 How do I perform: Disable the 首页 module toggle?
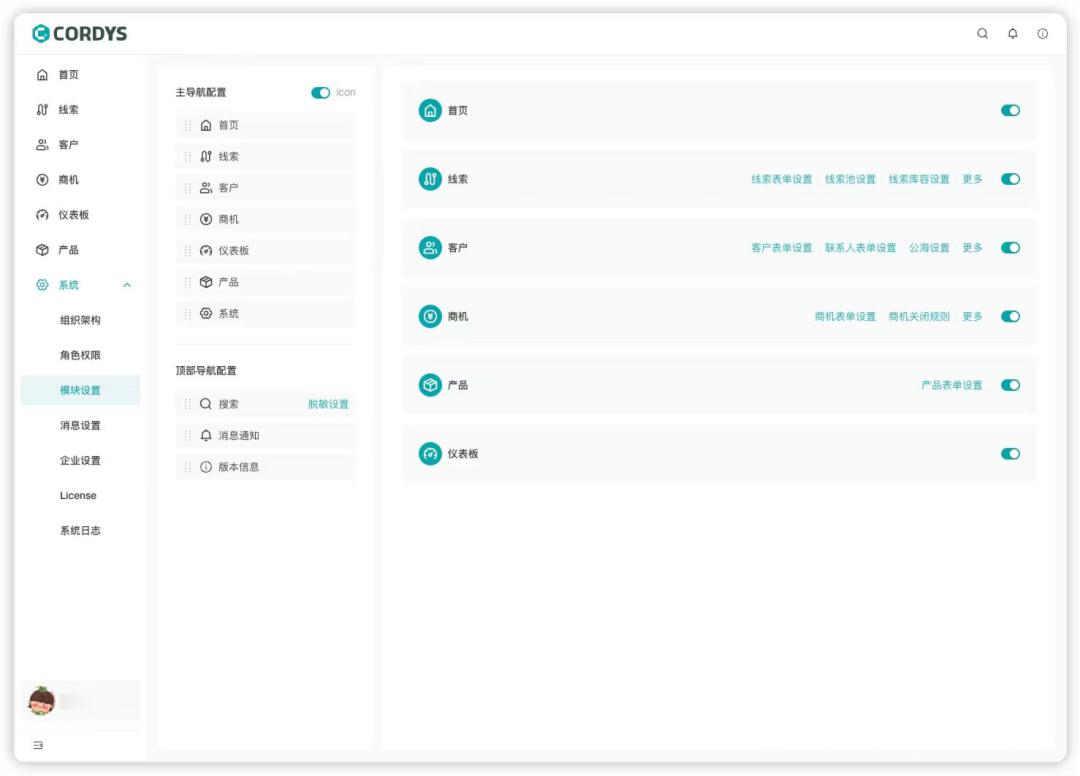(x=1010, y=111)
